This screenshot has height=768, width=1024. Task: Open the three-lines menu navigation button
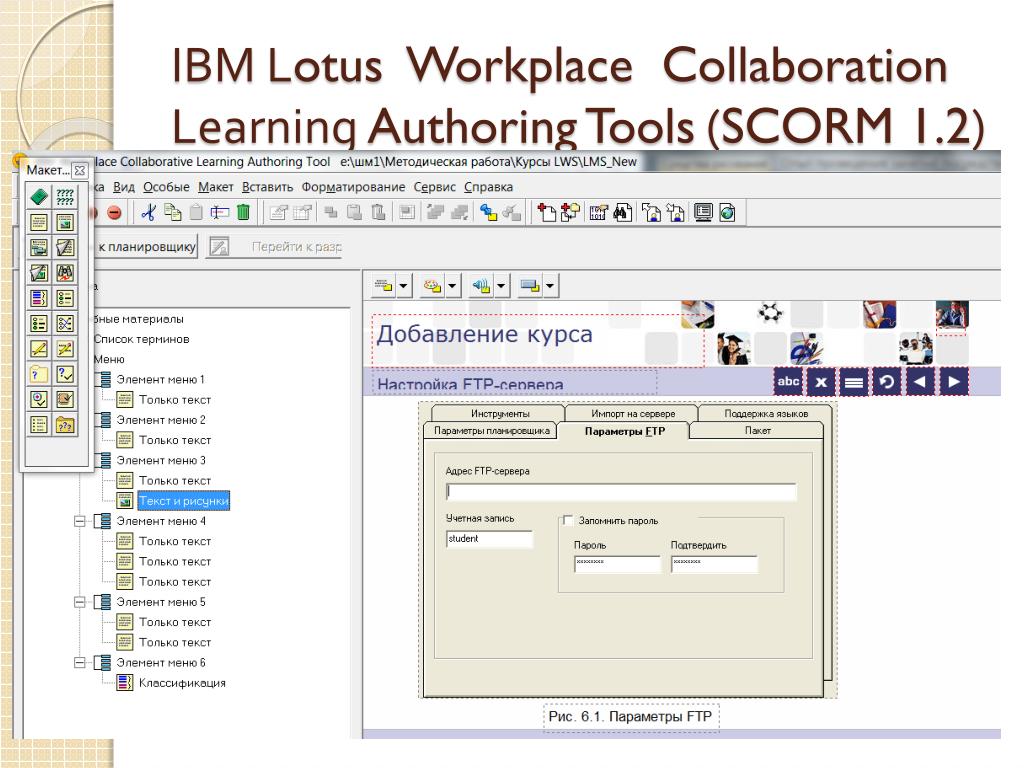pos(854,381)
